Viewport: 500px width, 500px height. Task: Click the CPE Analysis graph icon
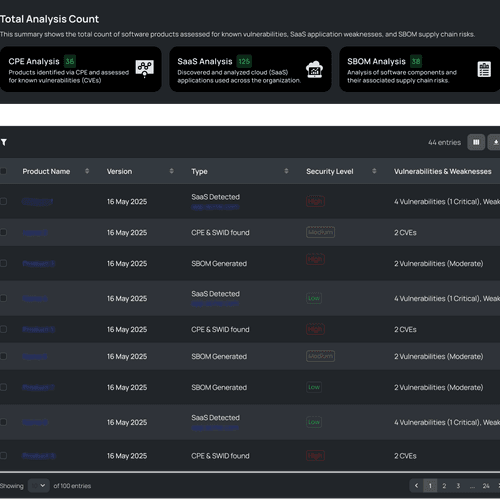[x=144, y=69]
